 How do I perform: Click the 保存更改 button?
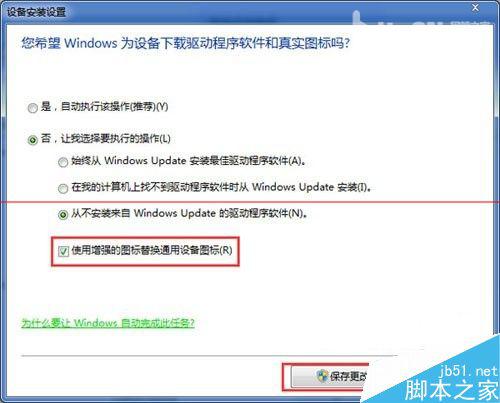[330, 376]
